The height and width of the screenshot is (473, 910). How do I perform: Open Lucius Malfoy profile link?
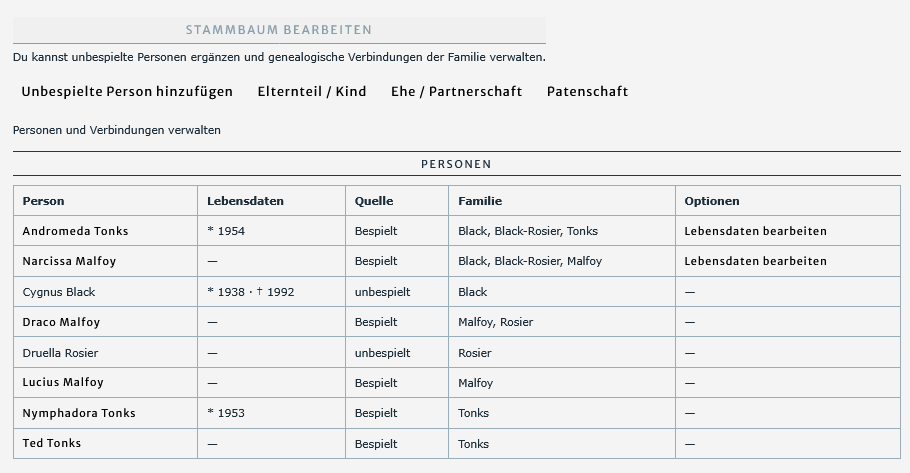(63, 382)
